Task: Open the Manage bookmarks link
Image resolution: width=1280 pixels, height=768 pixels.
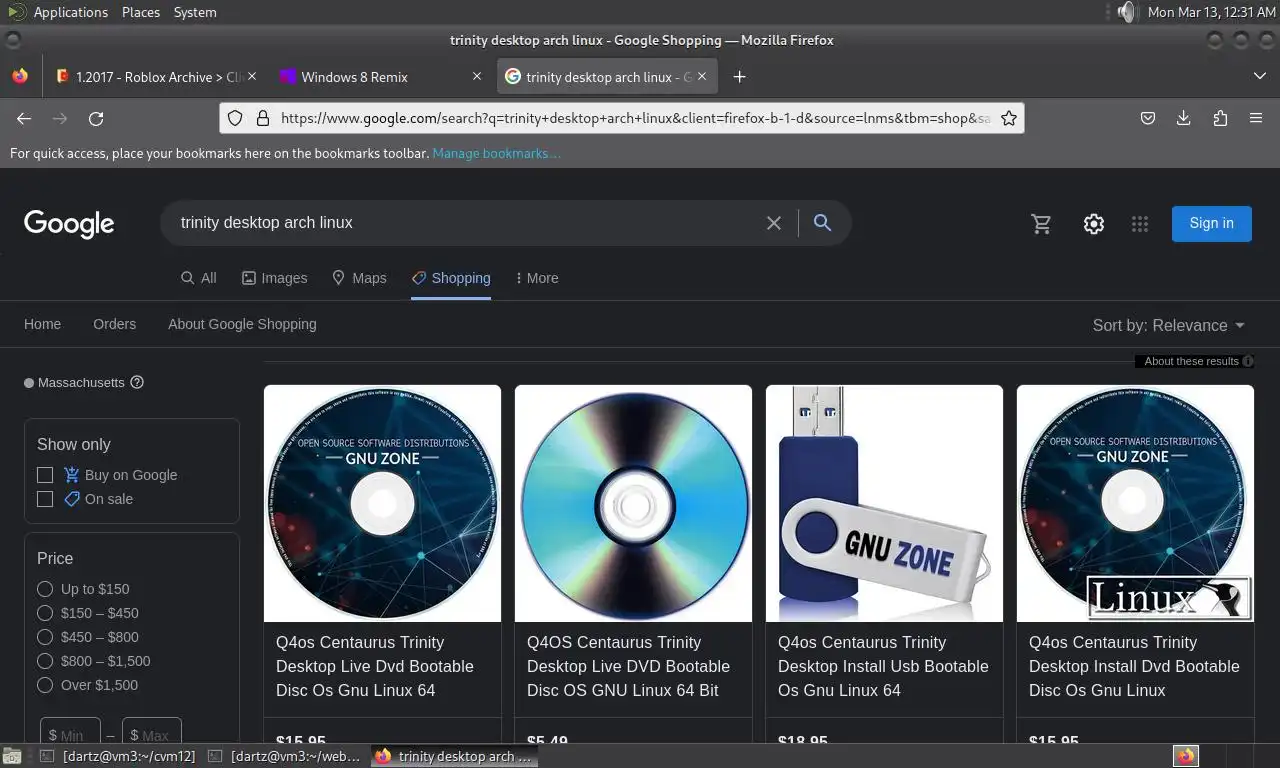Action: coord(496,153)
